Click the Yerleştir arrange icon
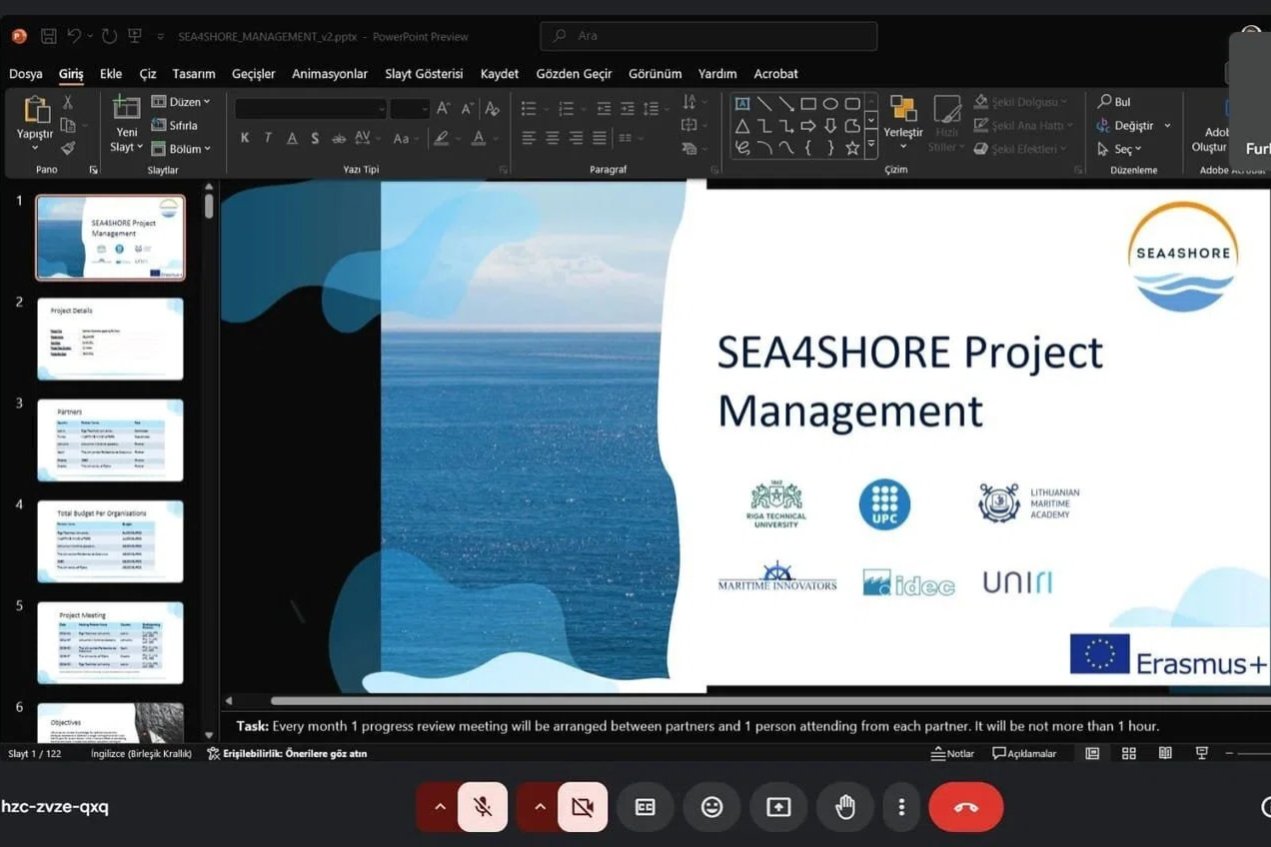This screenshot has height=847, width=1271. click(x=903, y=108)
